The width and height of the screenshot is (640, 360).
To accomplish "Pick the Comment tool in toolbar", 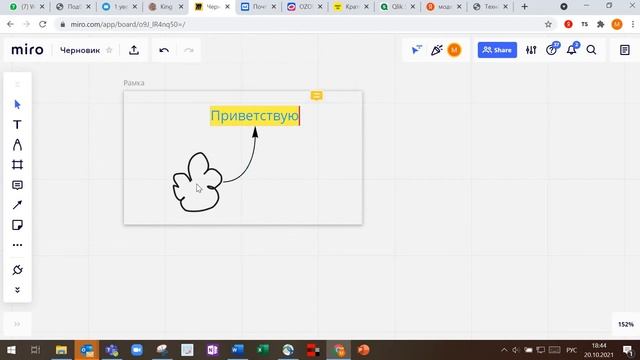I will click(x=17, y=185).
